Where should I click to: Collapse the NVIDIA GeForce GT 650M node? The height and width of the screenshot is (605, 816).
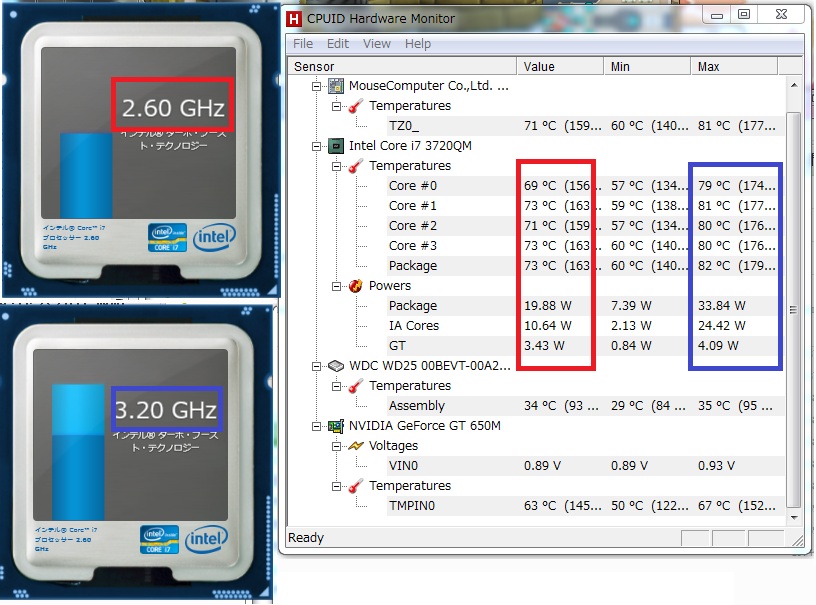(x=316, y=426)
